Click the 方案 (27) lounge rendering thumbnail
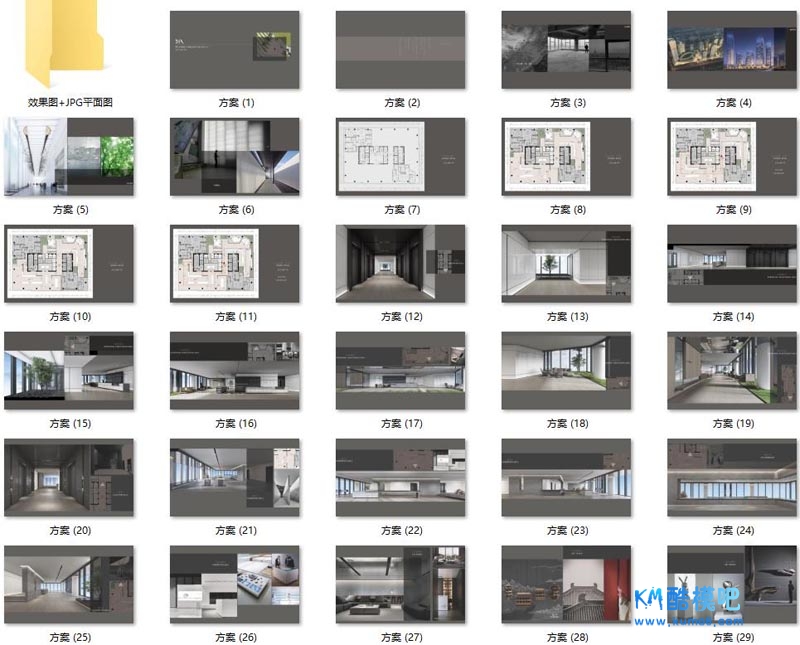This screenshot has height=645, width=800. point(400,585)
